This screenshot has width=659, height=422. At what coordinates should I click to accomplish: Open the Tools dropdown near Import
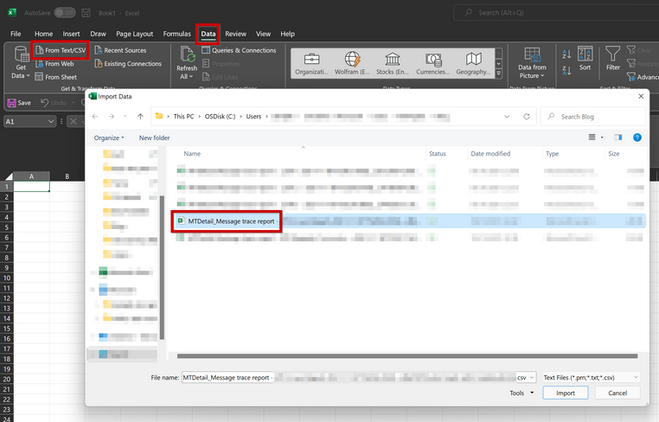click(x=522, y=393)
